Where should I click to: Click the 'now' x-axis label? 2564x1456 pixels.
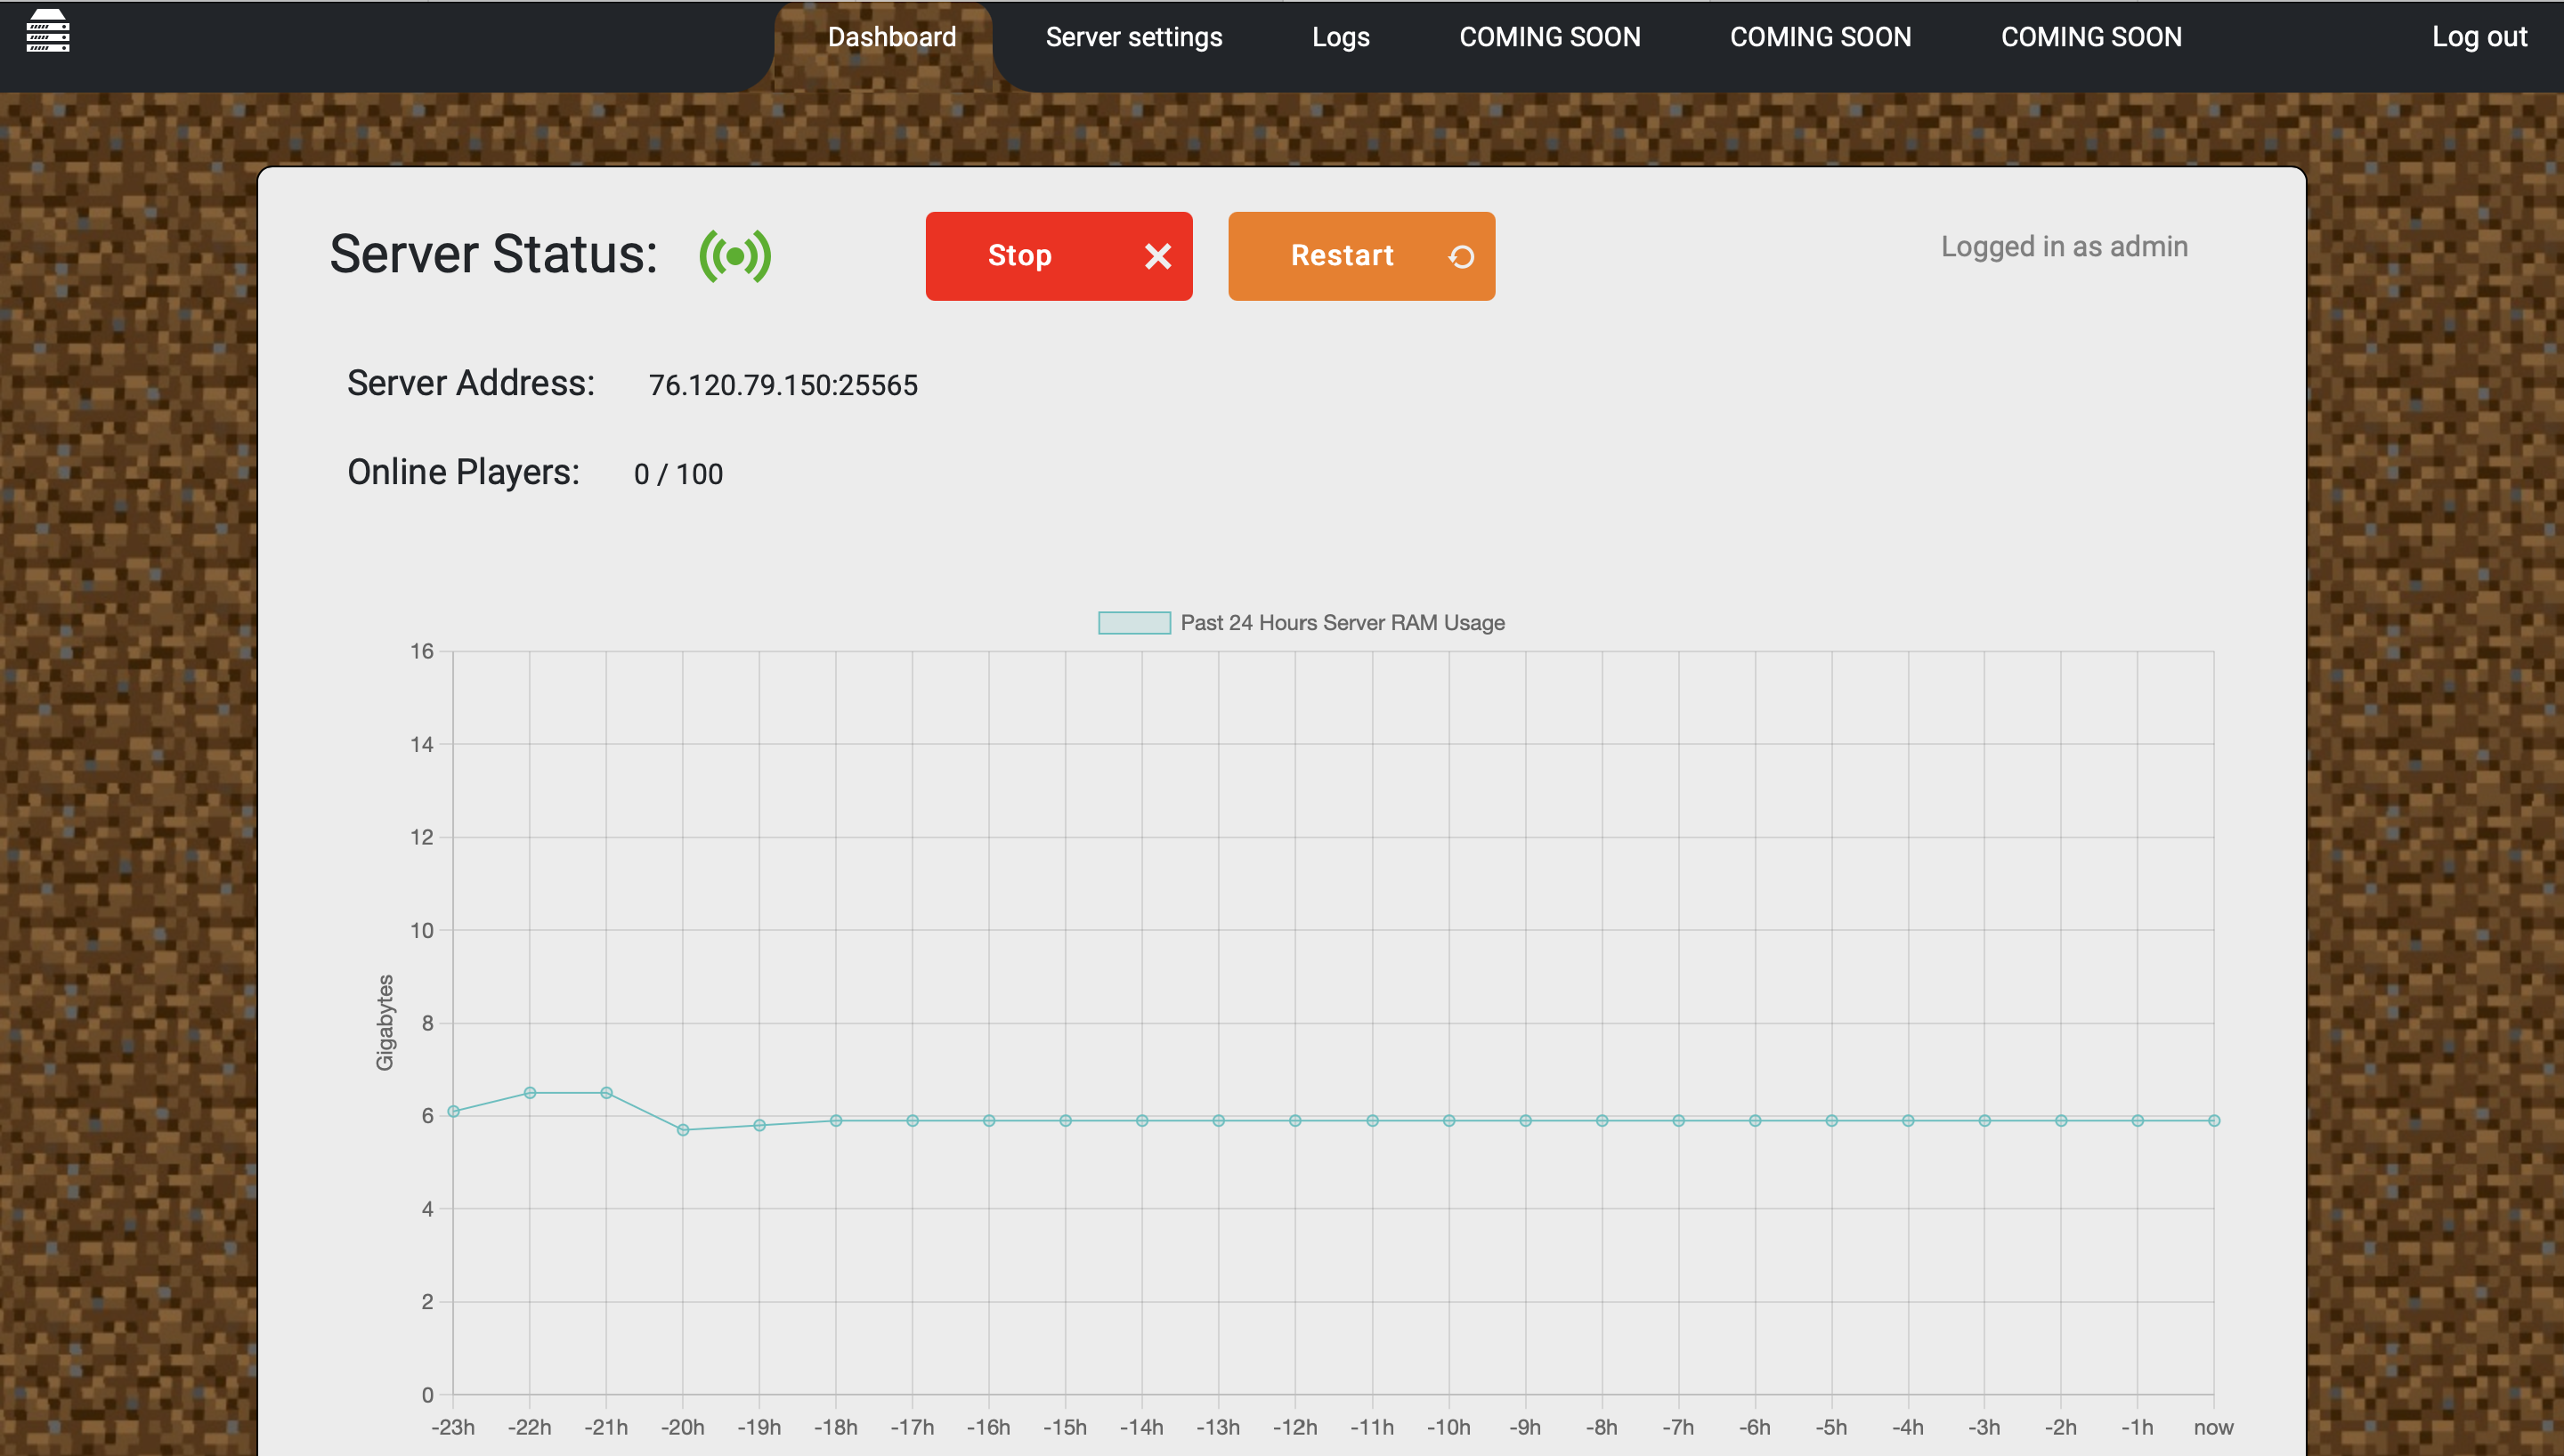tap(2213, 1428)
